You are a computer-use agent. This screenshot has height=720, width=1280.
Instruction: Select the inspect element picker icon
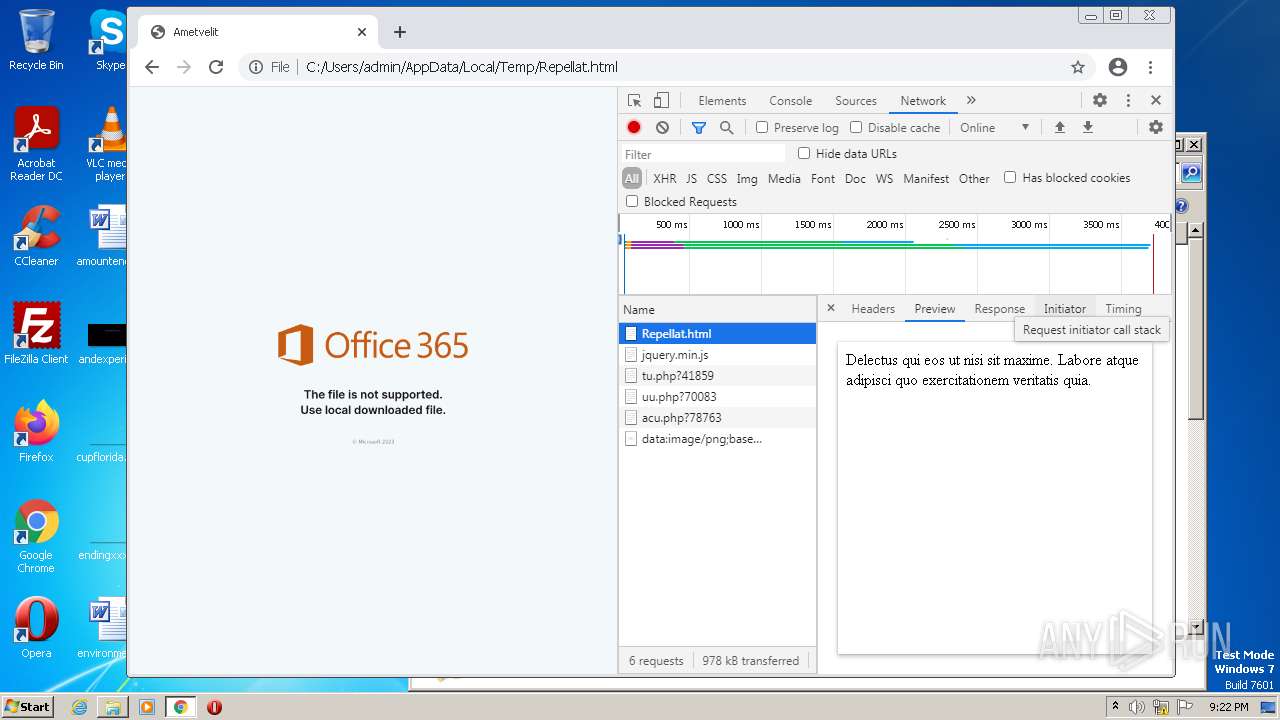pyautogui.click(x=634, y=101)
